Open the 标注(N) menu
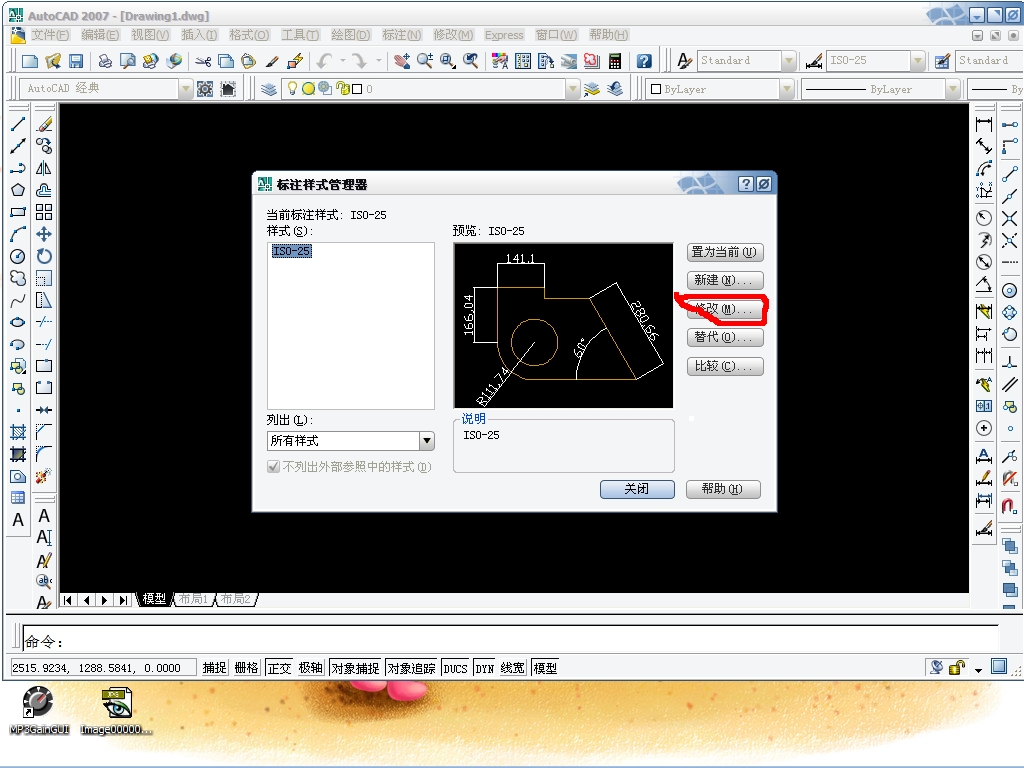This screenshot has height=768, width=1024. point(402,35)
